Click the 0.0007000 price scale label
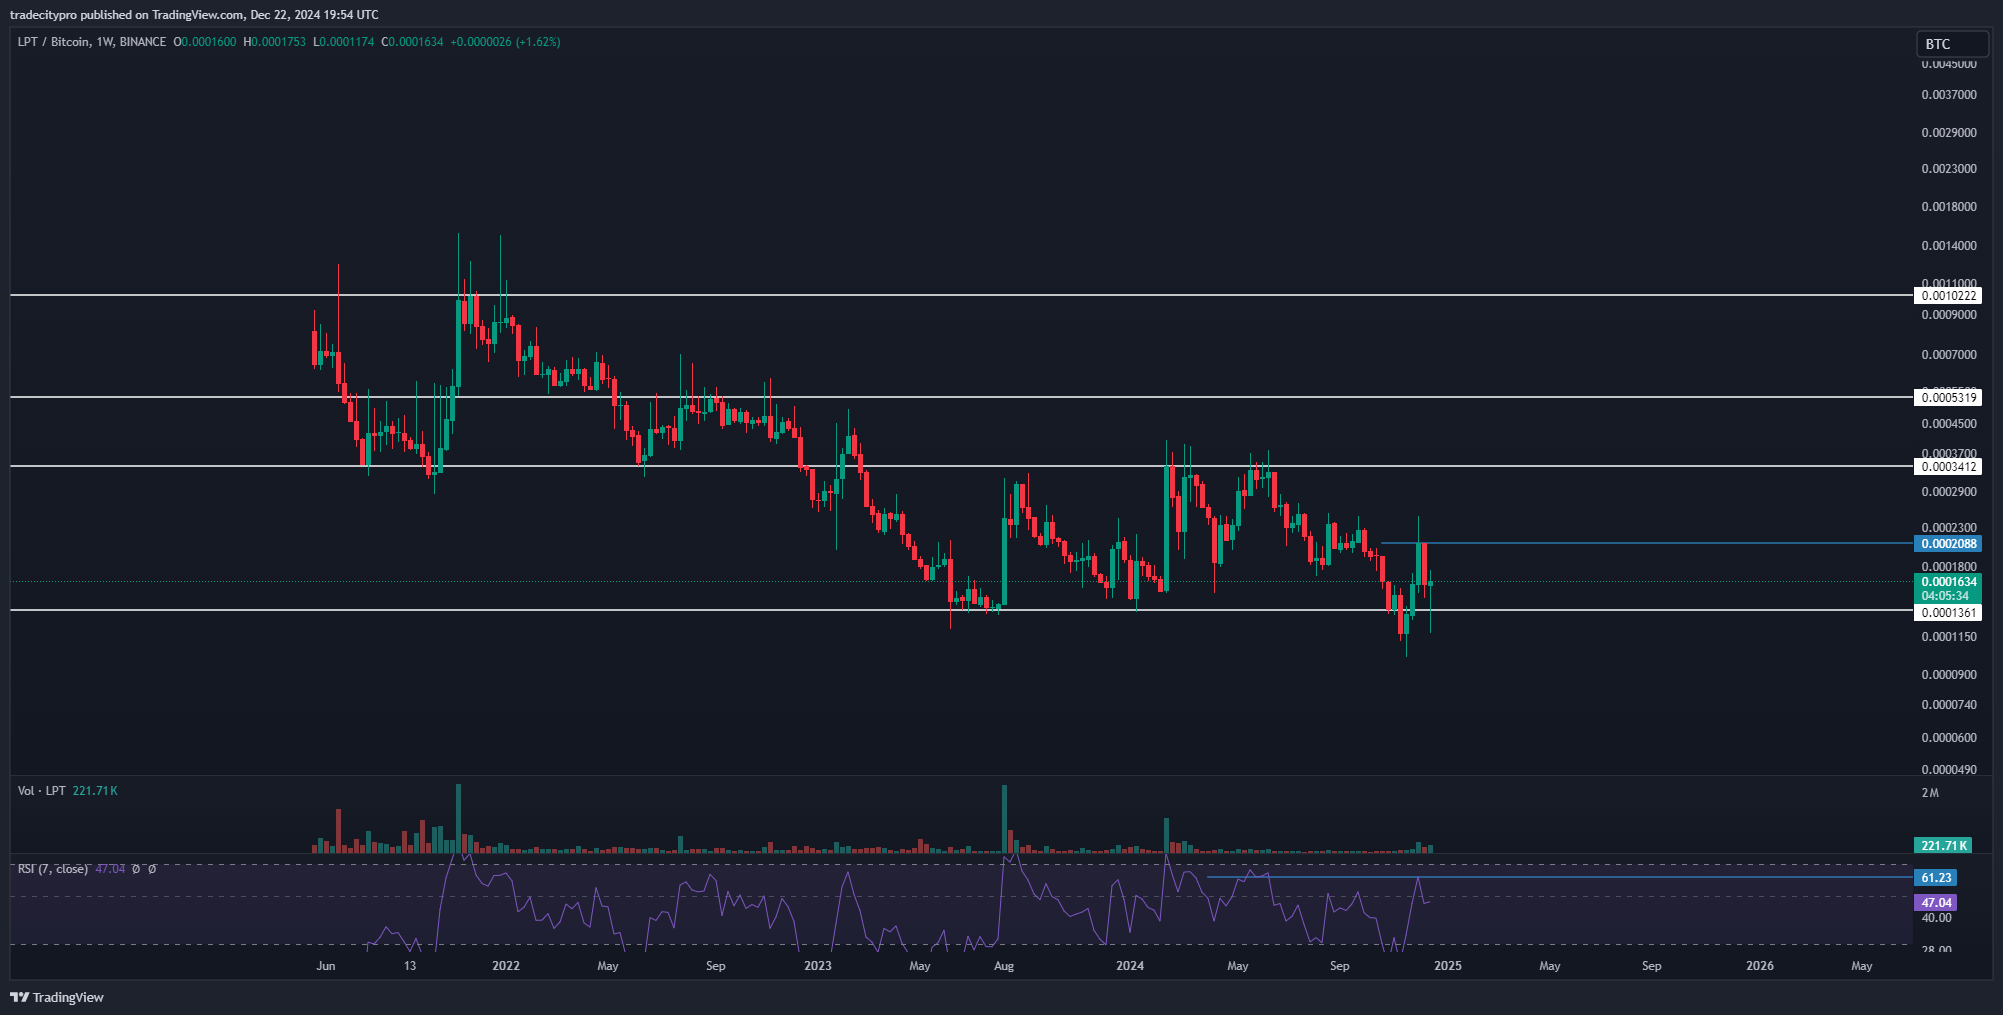Screen dimensions: 2003x1015 pos(1949,355)
